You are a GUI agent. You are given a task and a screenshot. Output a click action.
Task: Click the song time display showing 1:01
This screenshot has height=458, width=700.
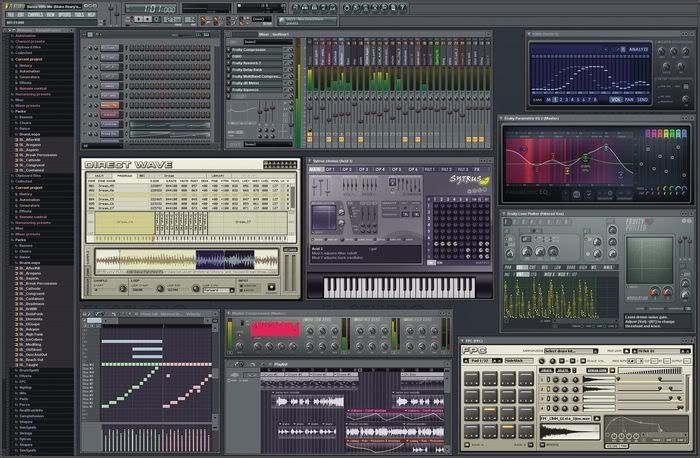(150, 8)
